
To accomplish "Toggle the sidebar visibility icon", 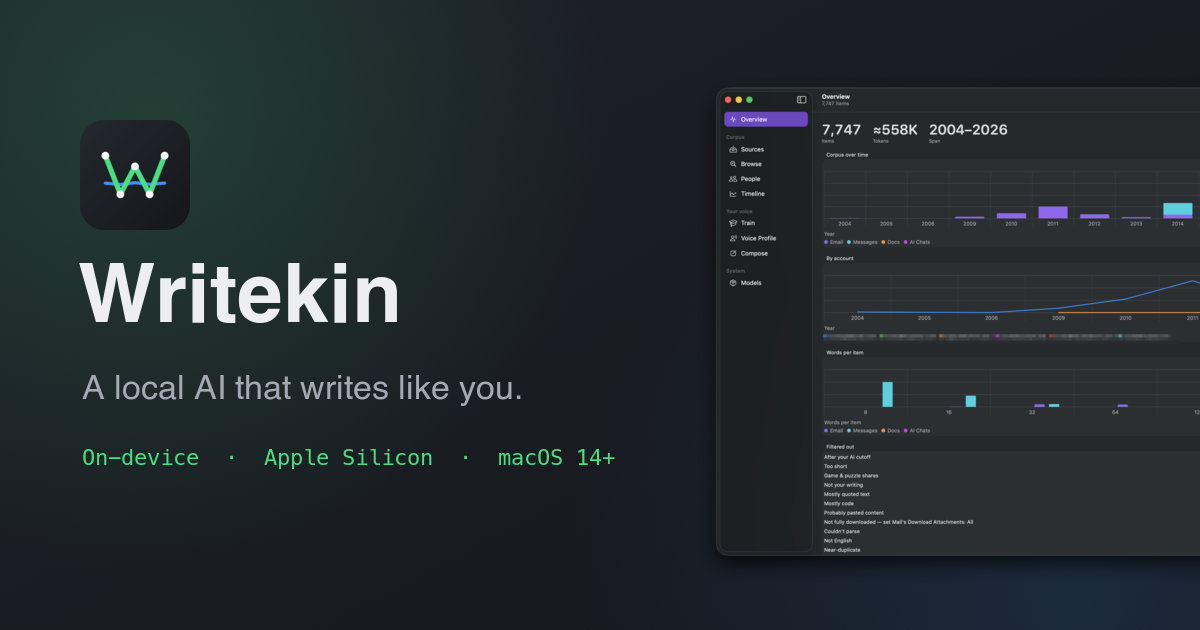I will (x=801, y=100).
